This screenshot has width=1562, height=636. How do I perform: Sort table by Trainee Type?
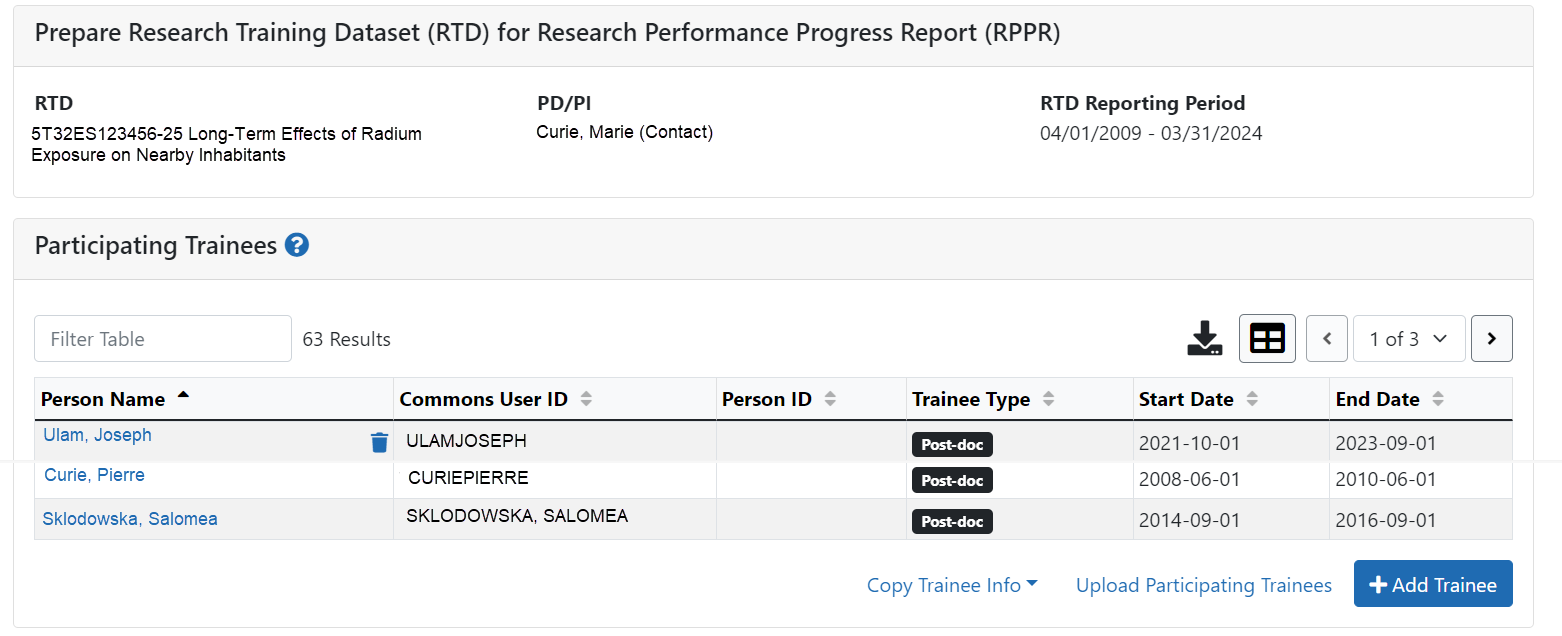pyautogui.click(x=1048, y=399)
